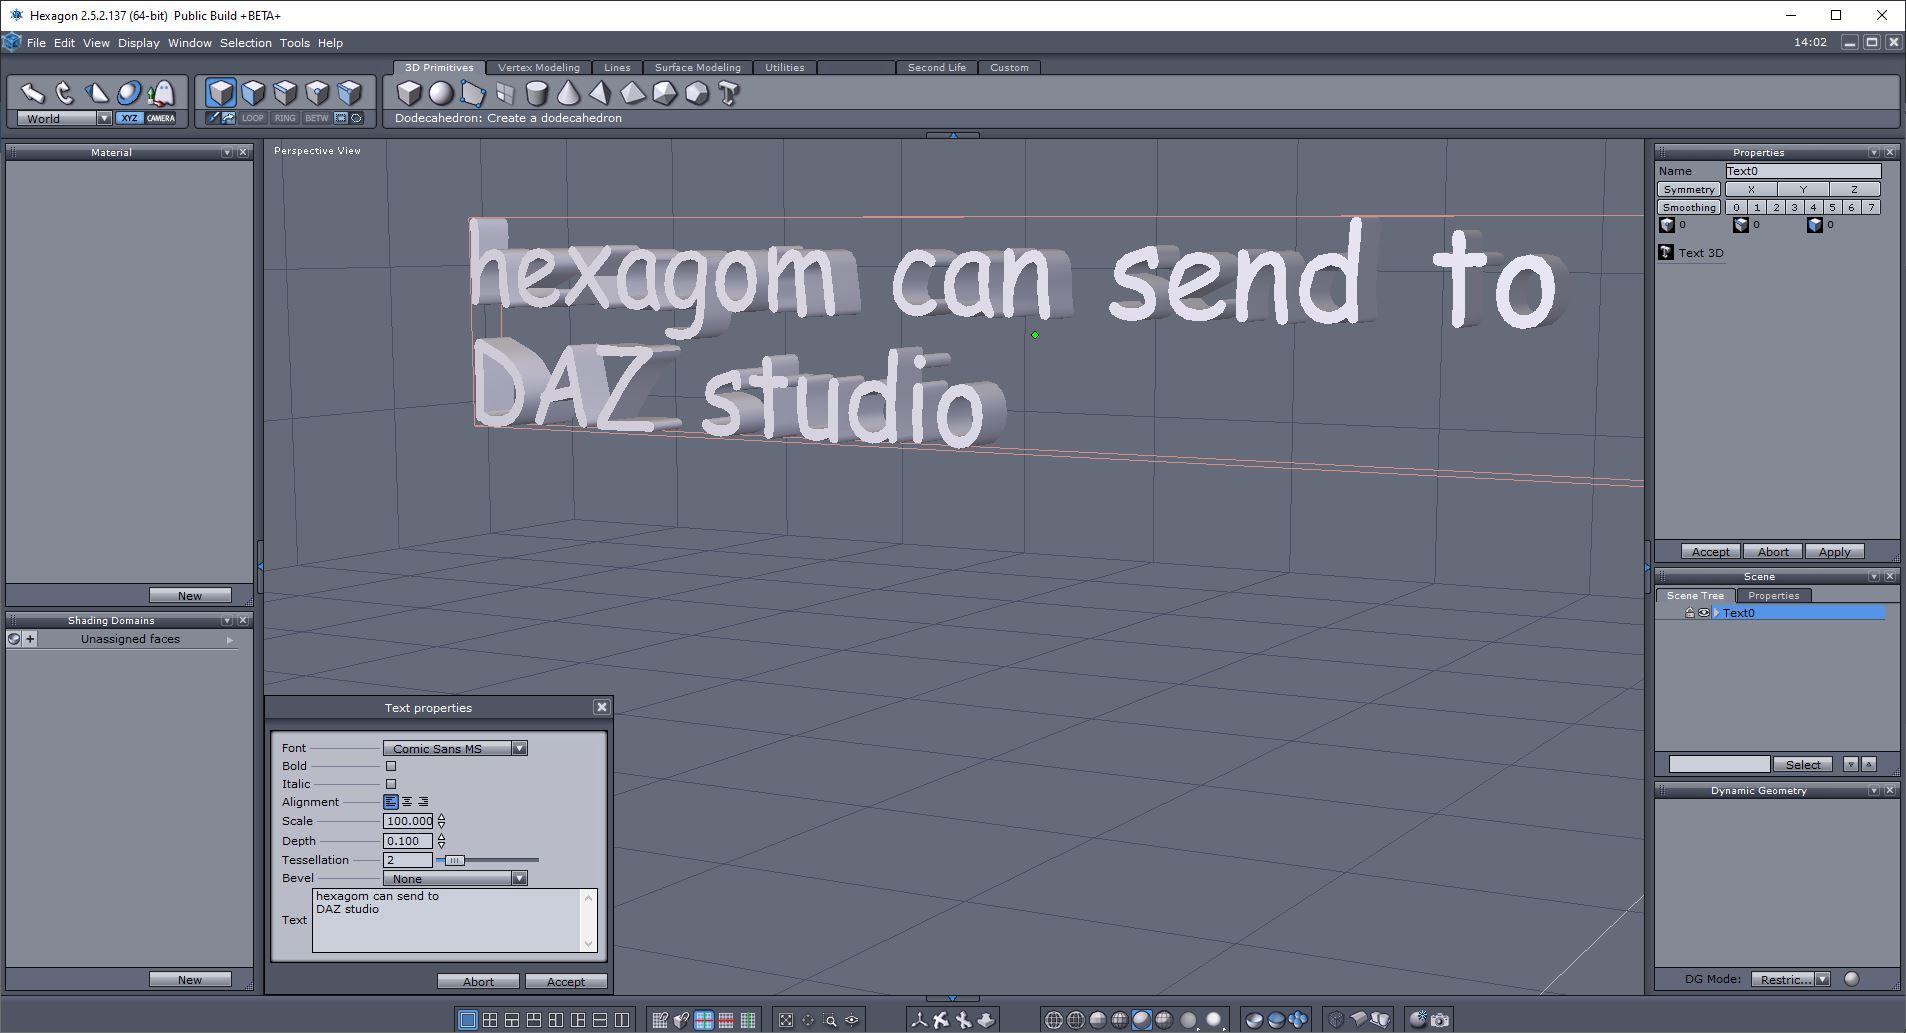Toggle visibility eye of Text0
This screenshot has height=1033, width=1906.
[x=1704, y=613]
